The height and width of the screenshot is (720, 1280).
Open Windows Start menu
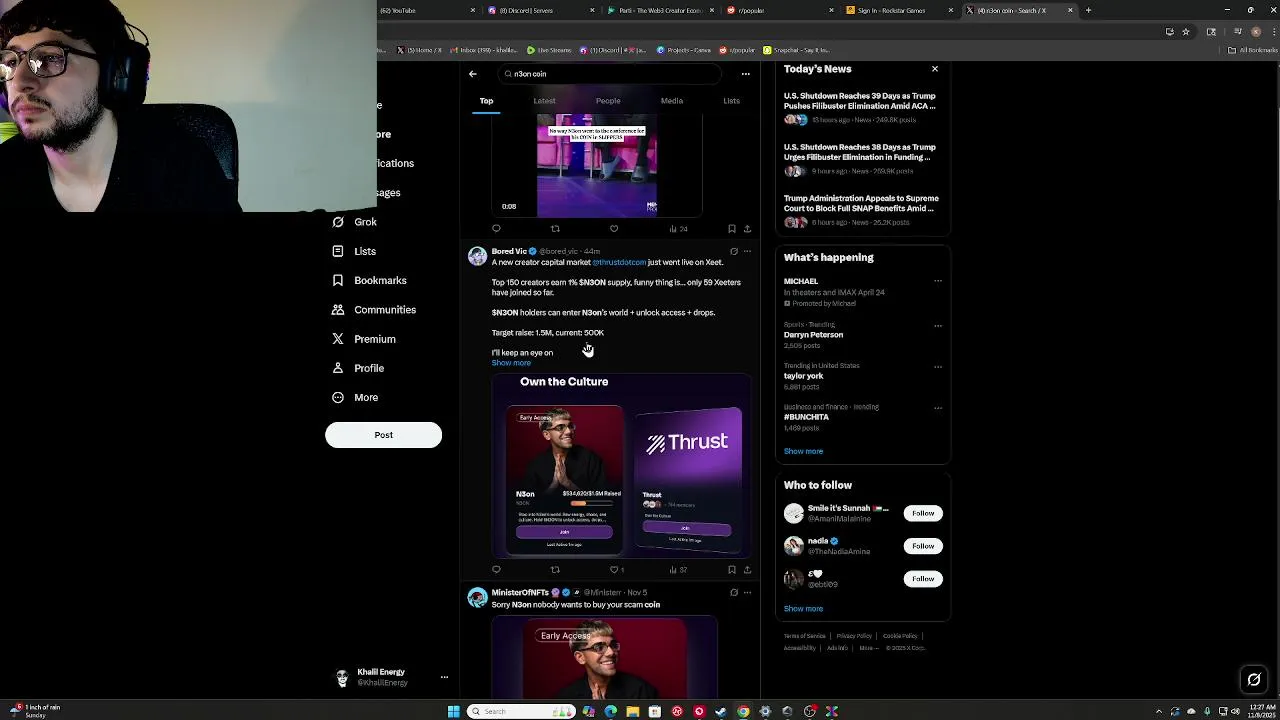point(453,711)
